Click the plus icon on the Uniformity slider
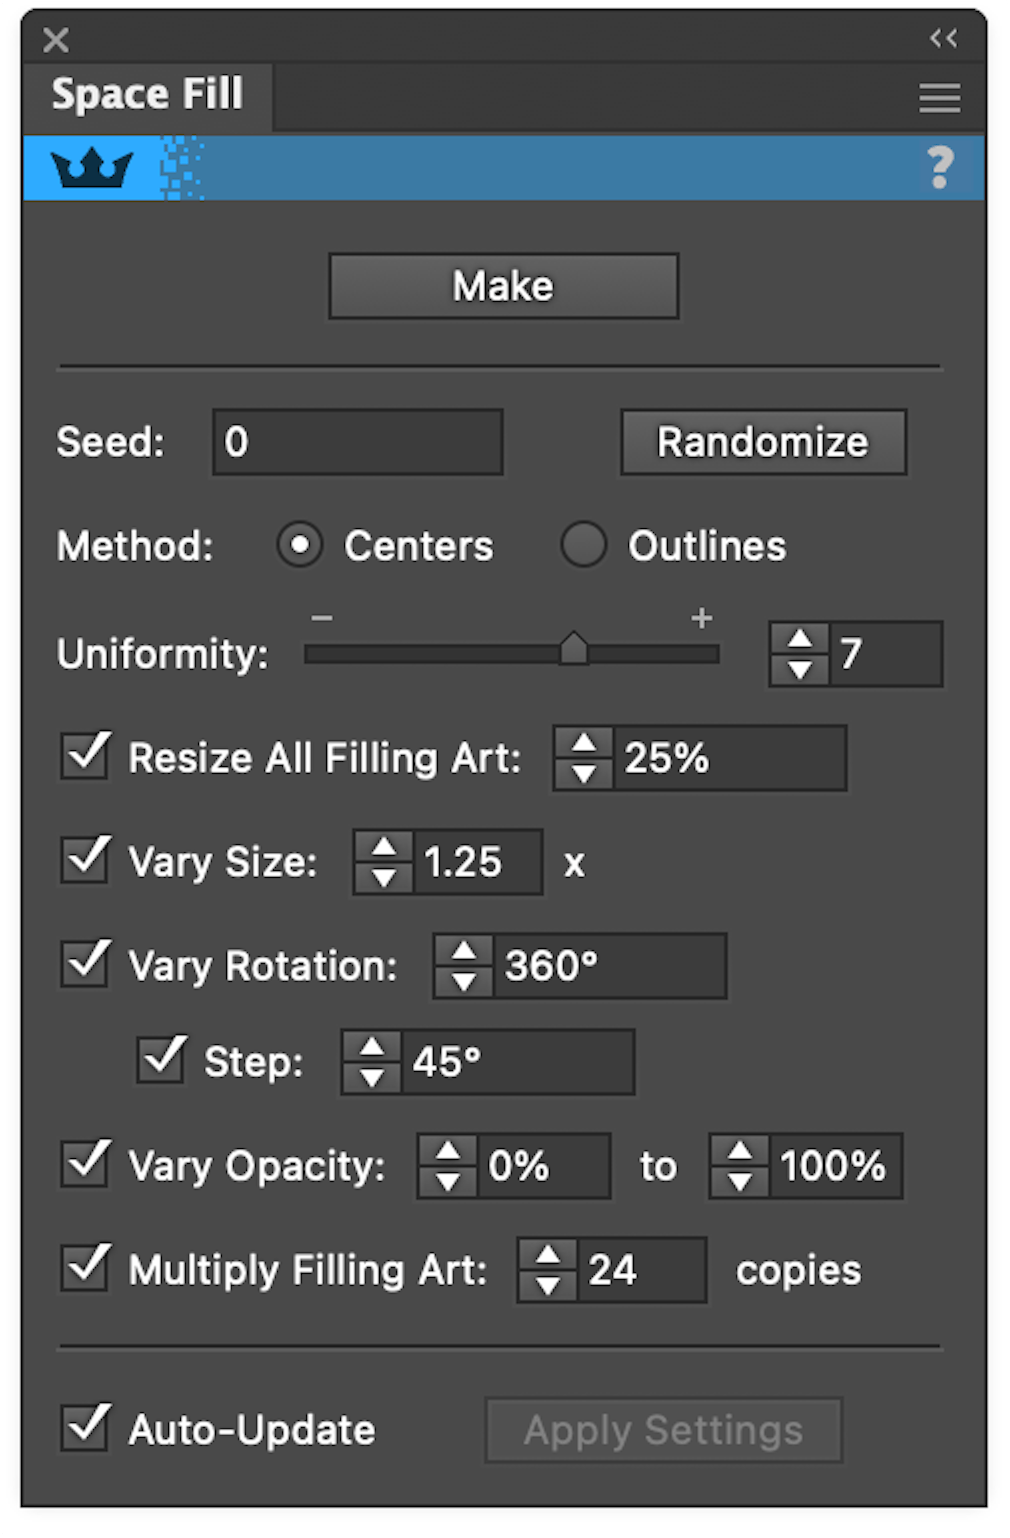 coord(703,618)
